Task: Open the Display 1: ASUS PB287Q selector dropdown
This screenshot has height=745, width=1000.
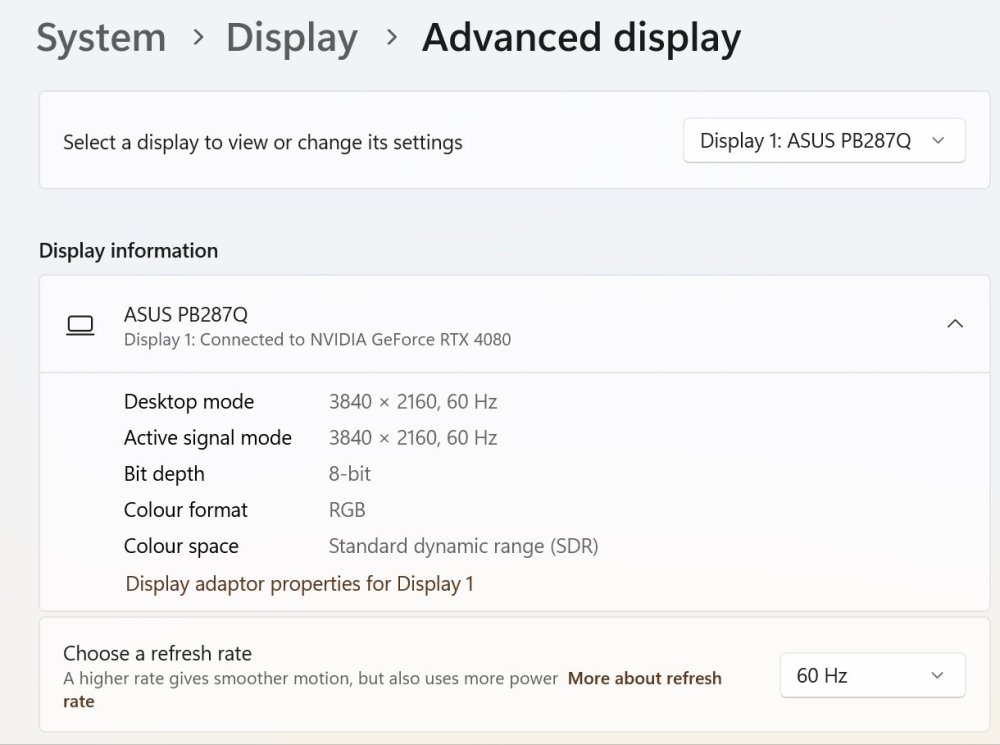Action: pyautogui.click(x=824, y=141)
